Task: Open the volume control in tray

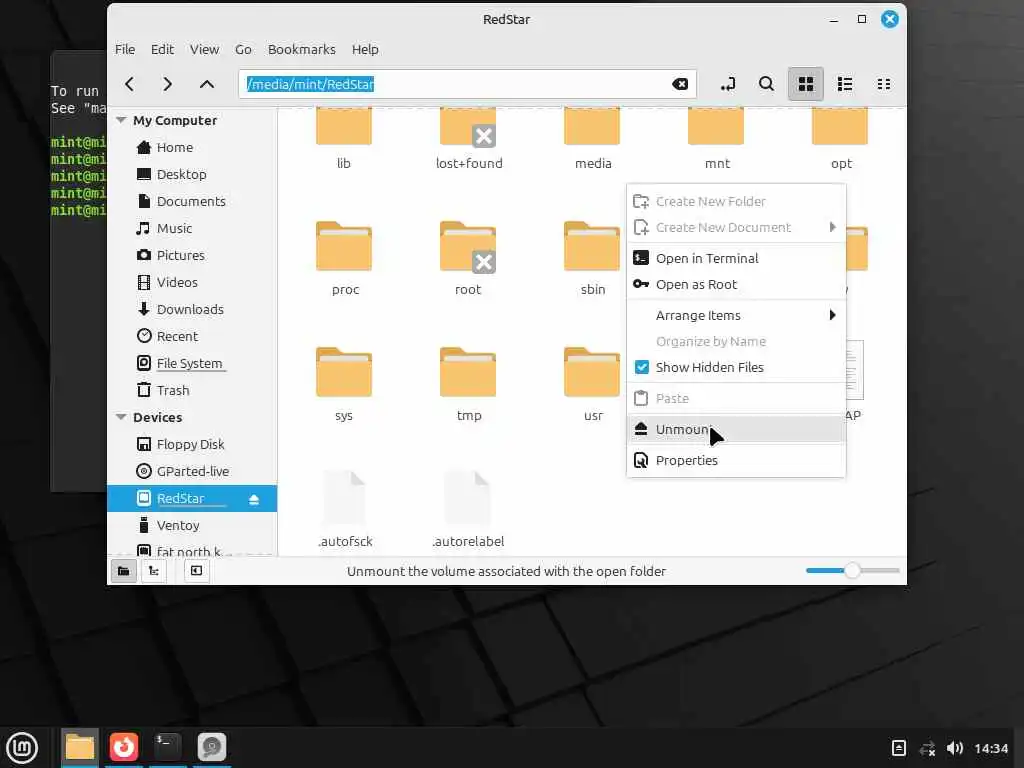Action: click(955, 748)
